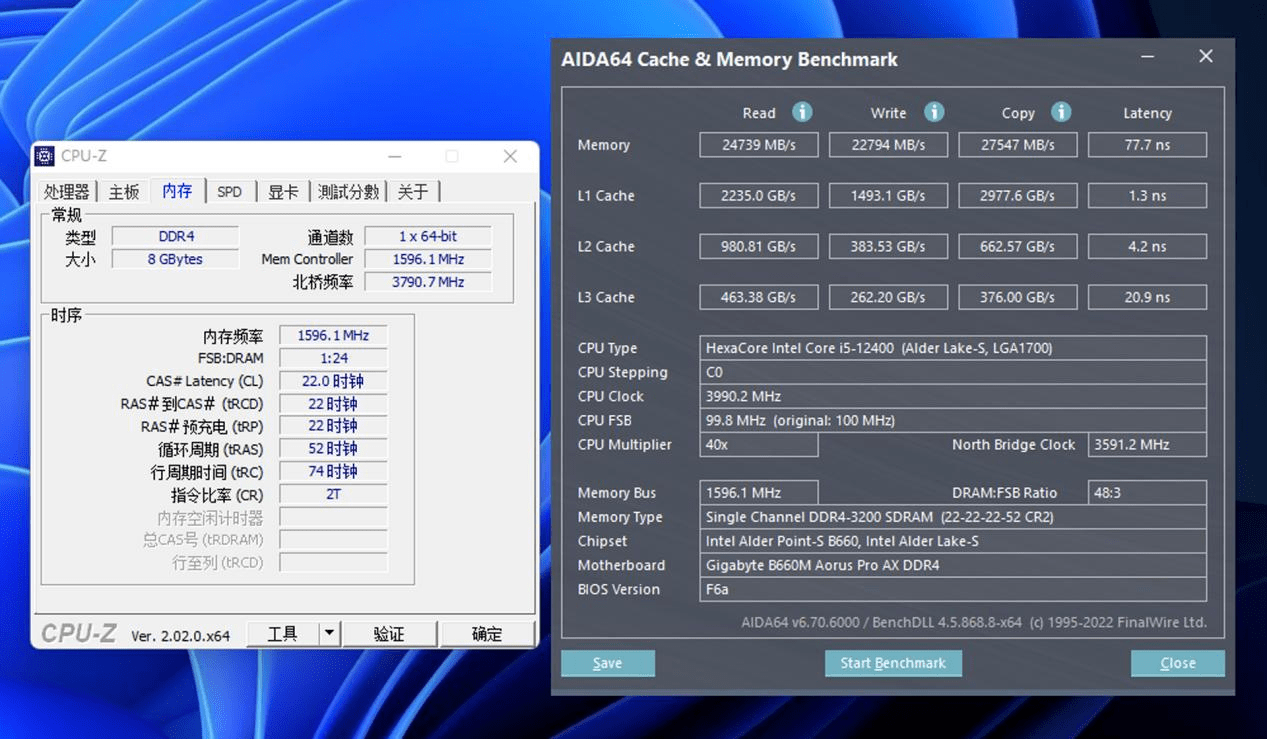1267x739 pixels.
Task: Click the CPU Type field with i5-12400
Action: point(953,348)
